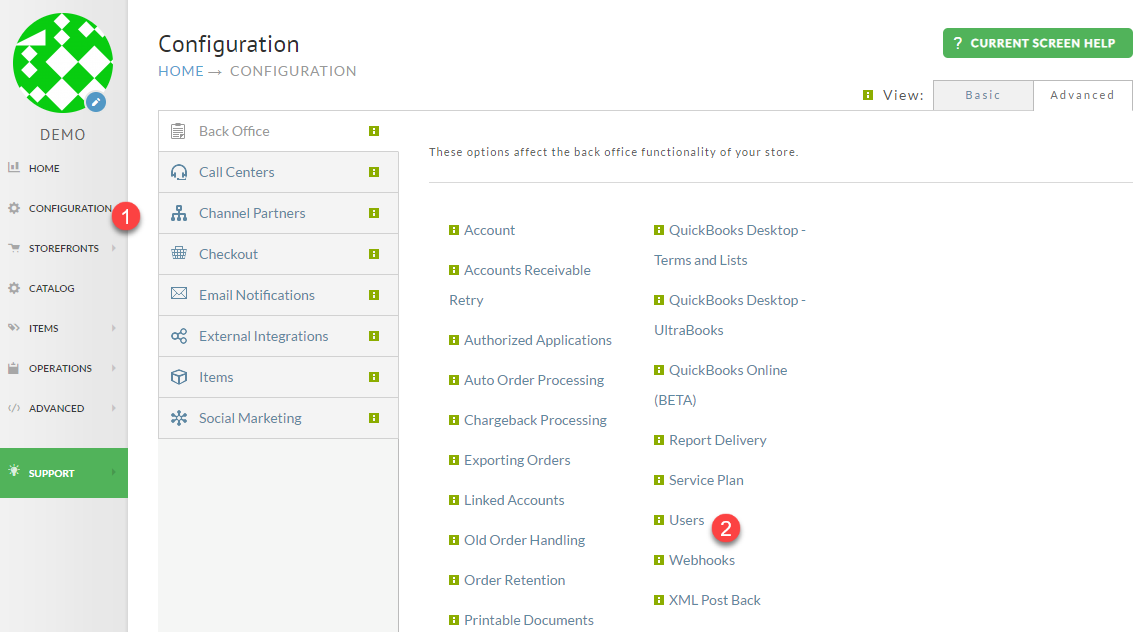Select Checkout section

coord(278,254)
